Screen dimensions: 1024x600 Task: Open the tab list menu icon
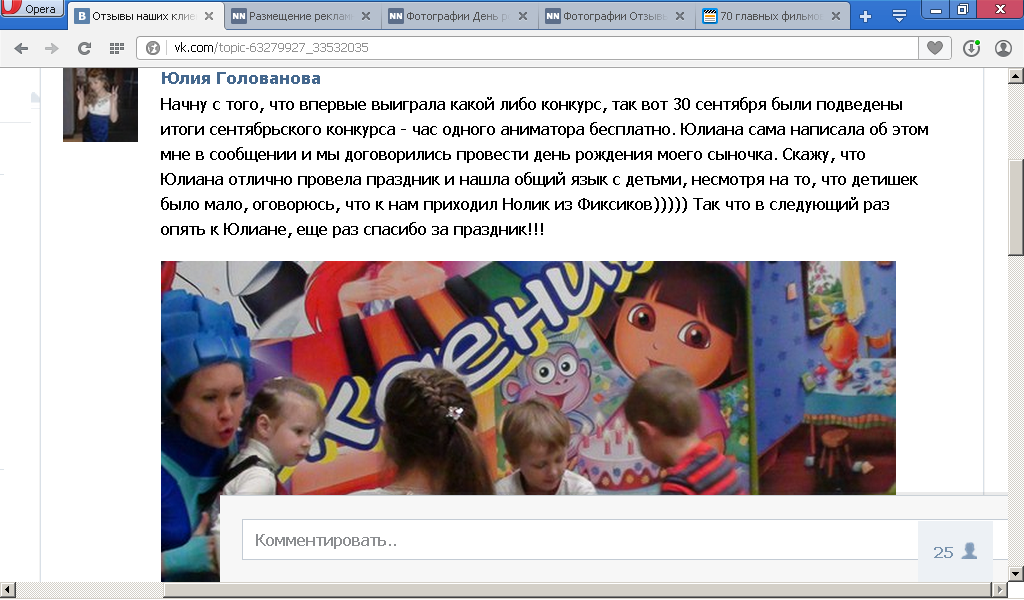coord(899,16)
